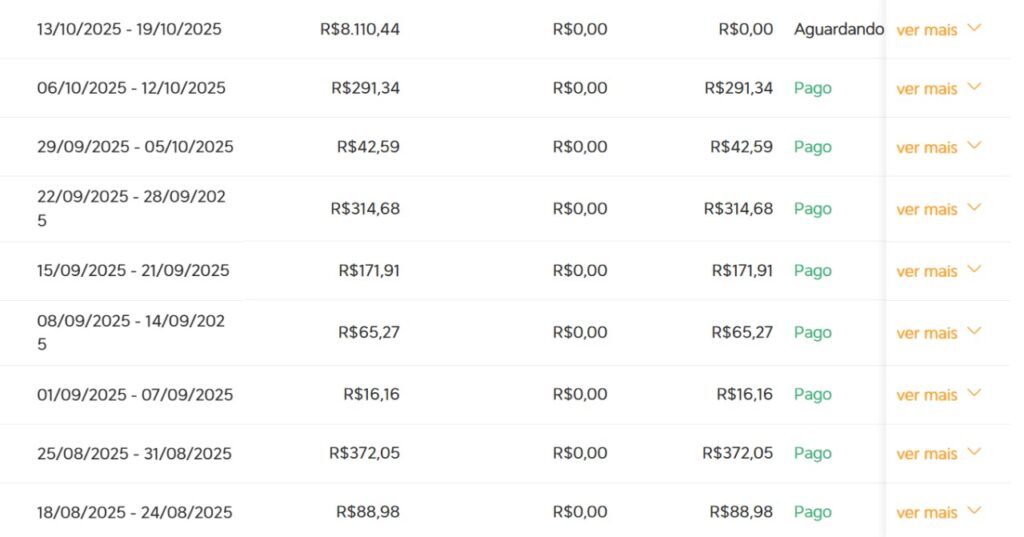Screen dimensions: 1024x537
Task: Click the "Aguardando" status label
Action: [838, 29]
